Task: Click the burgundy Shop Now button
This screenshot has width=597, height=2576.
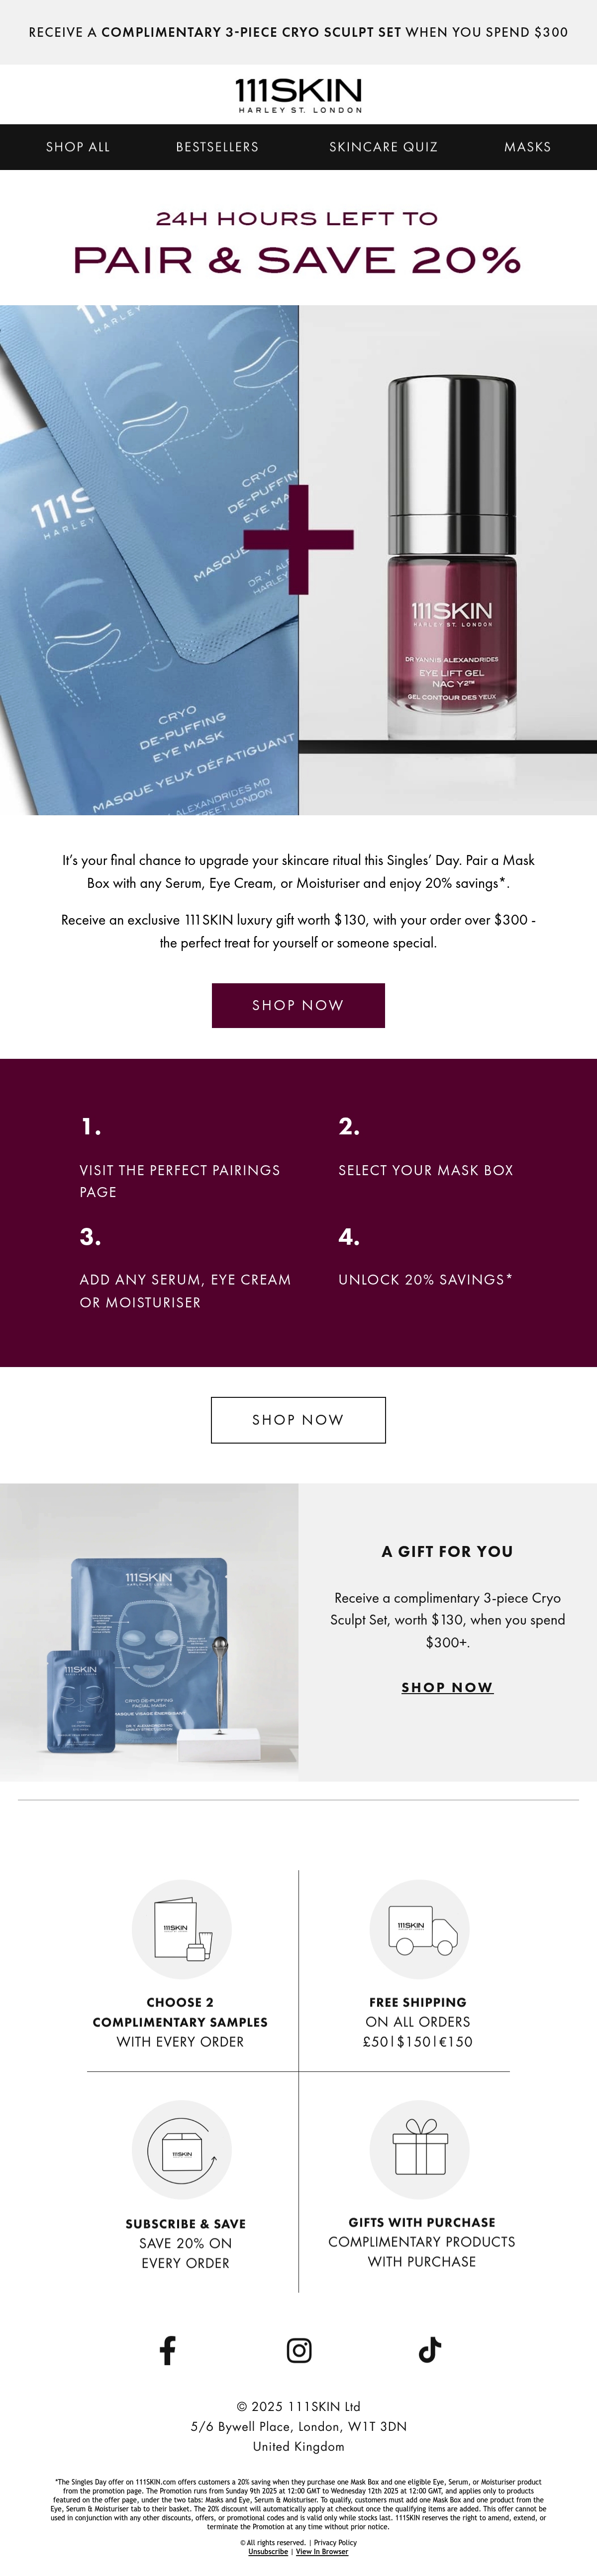Action: [298, 1005]
